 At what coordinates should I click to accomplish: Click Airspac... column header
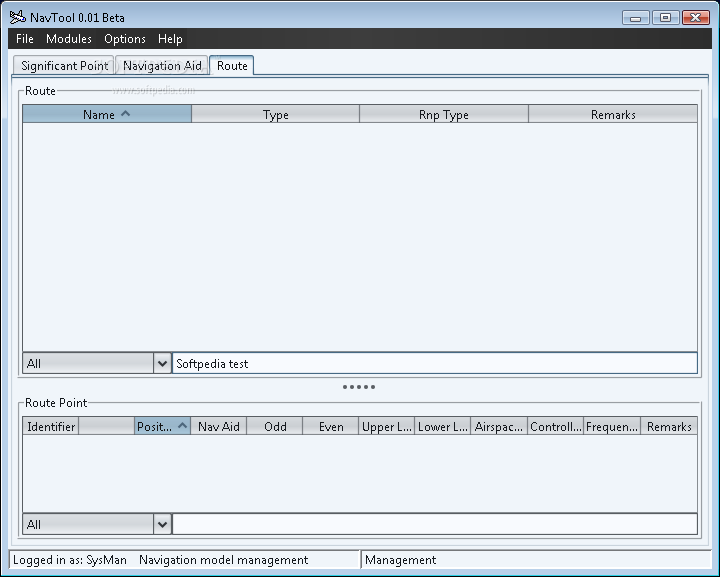click(x=499, y=426)
